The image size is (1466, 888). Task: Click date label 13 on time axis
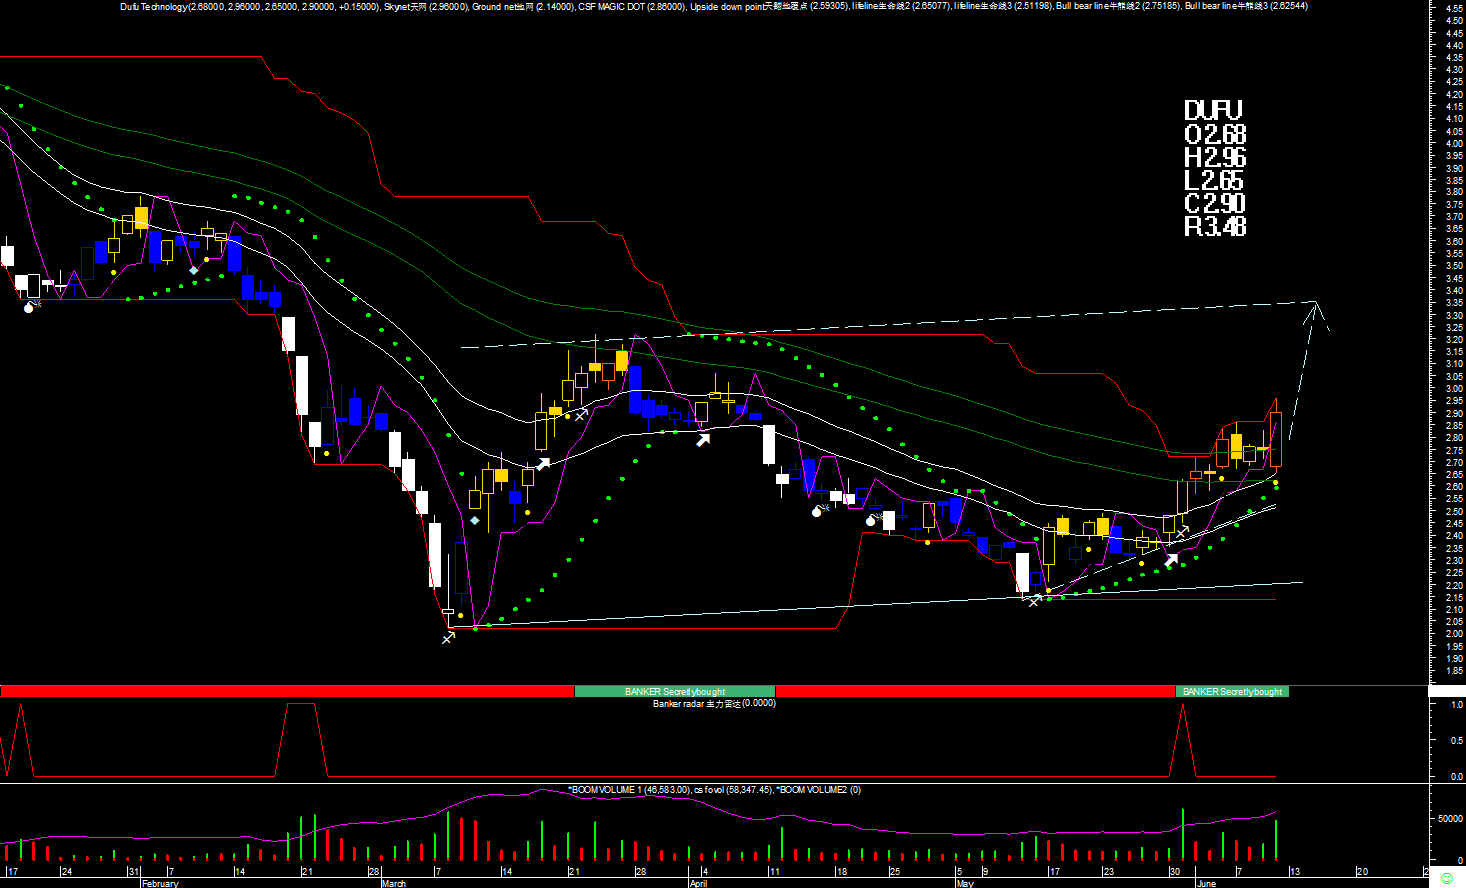click(x=1294, y=872)
